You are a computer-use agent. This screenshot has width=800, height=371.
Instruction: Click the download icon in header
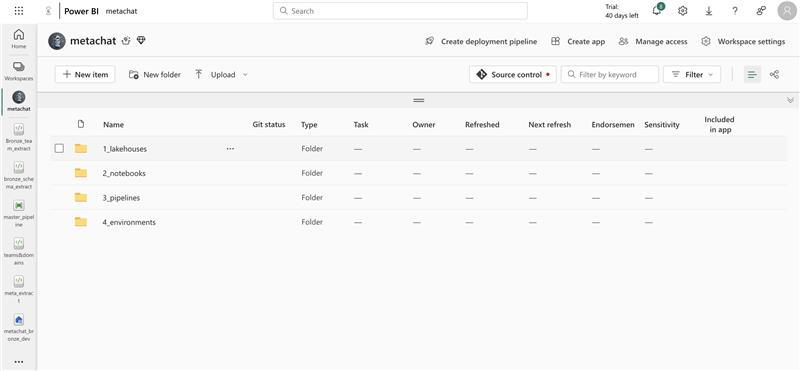click(x=709, y=11)
